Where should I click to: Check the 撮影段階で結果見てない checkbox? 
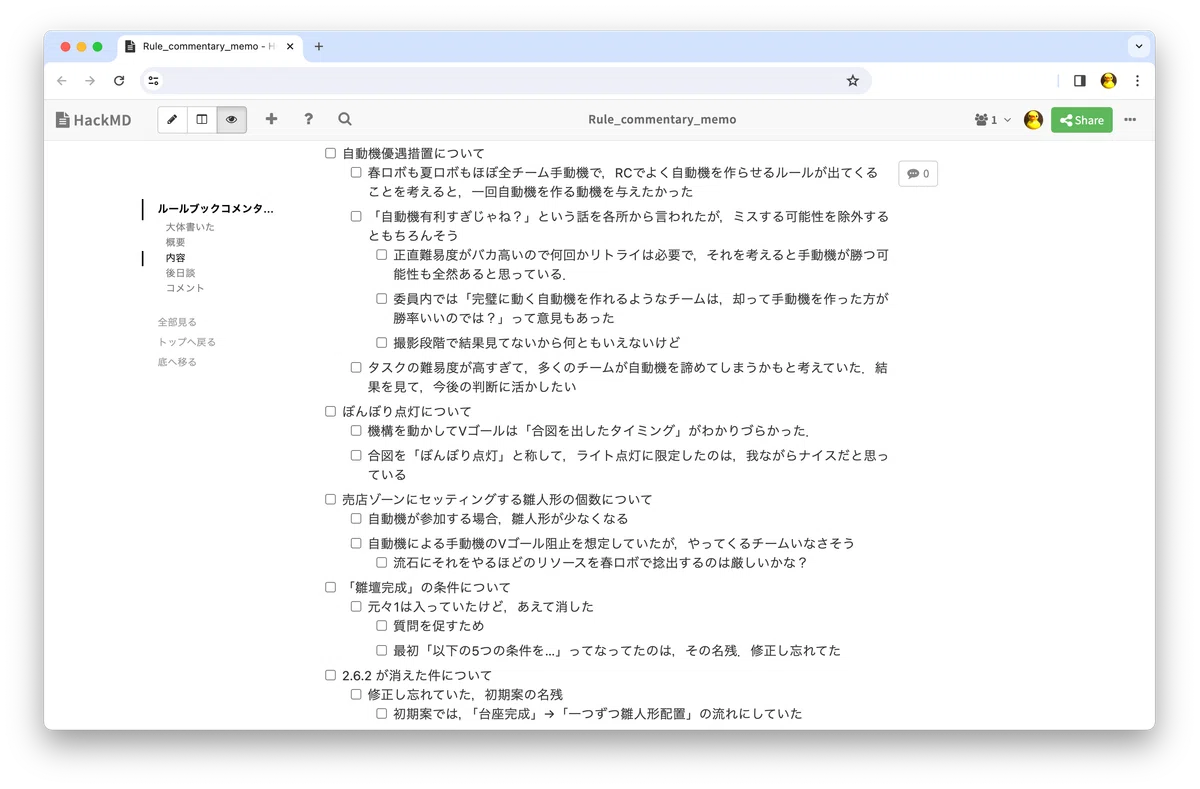pyautogui.click(x=382, y=342)
